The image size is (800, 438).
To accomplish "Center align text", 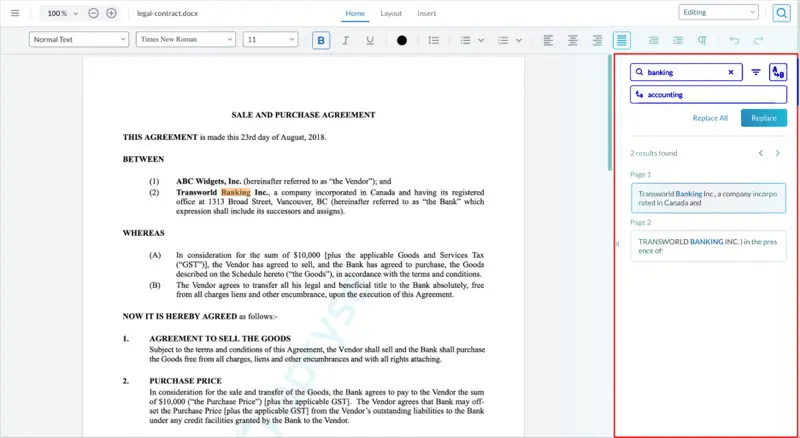I will pyautogui.click(x=573, y=40).
